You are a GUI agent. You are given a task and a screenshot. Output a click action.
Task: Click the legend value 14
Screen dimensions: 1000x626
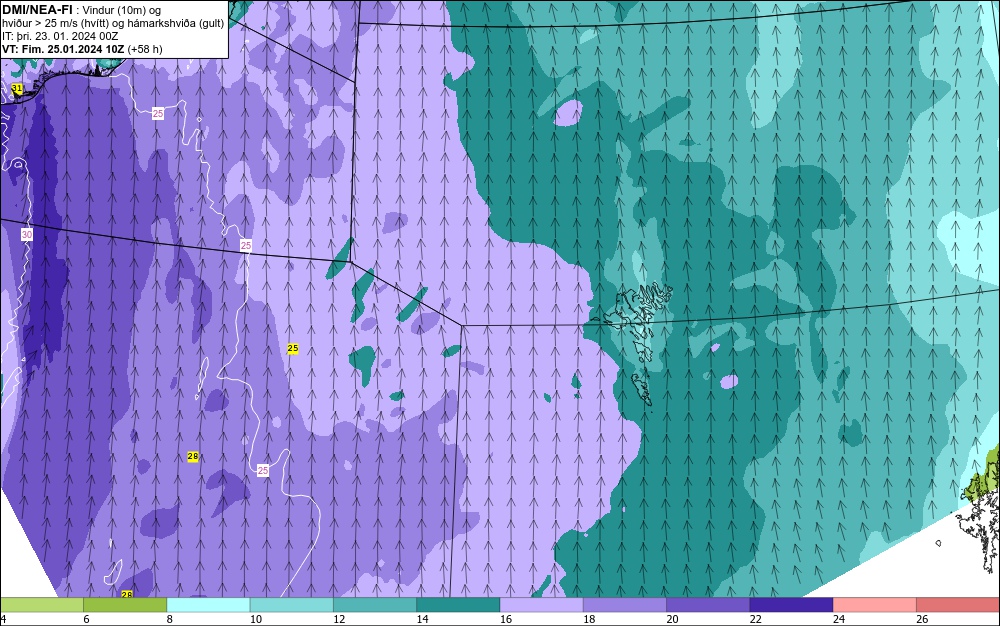(x=422, y=619)
